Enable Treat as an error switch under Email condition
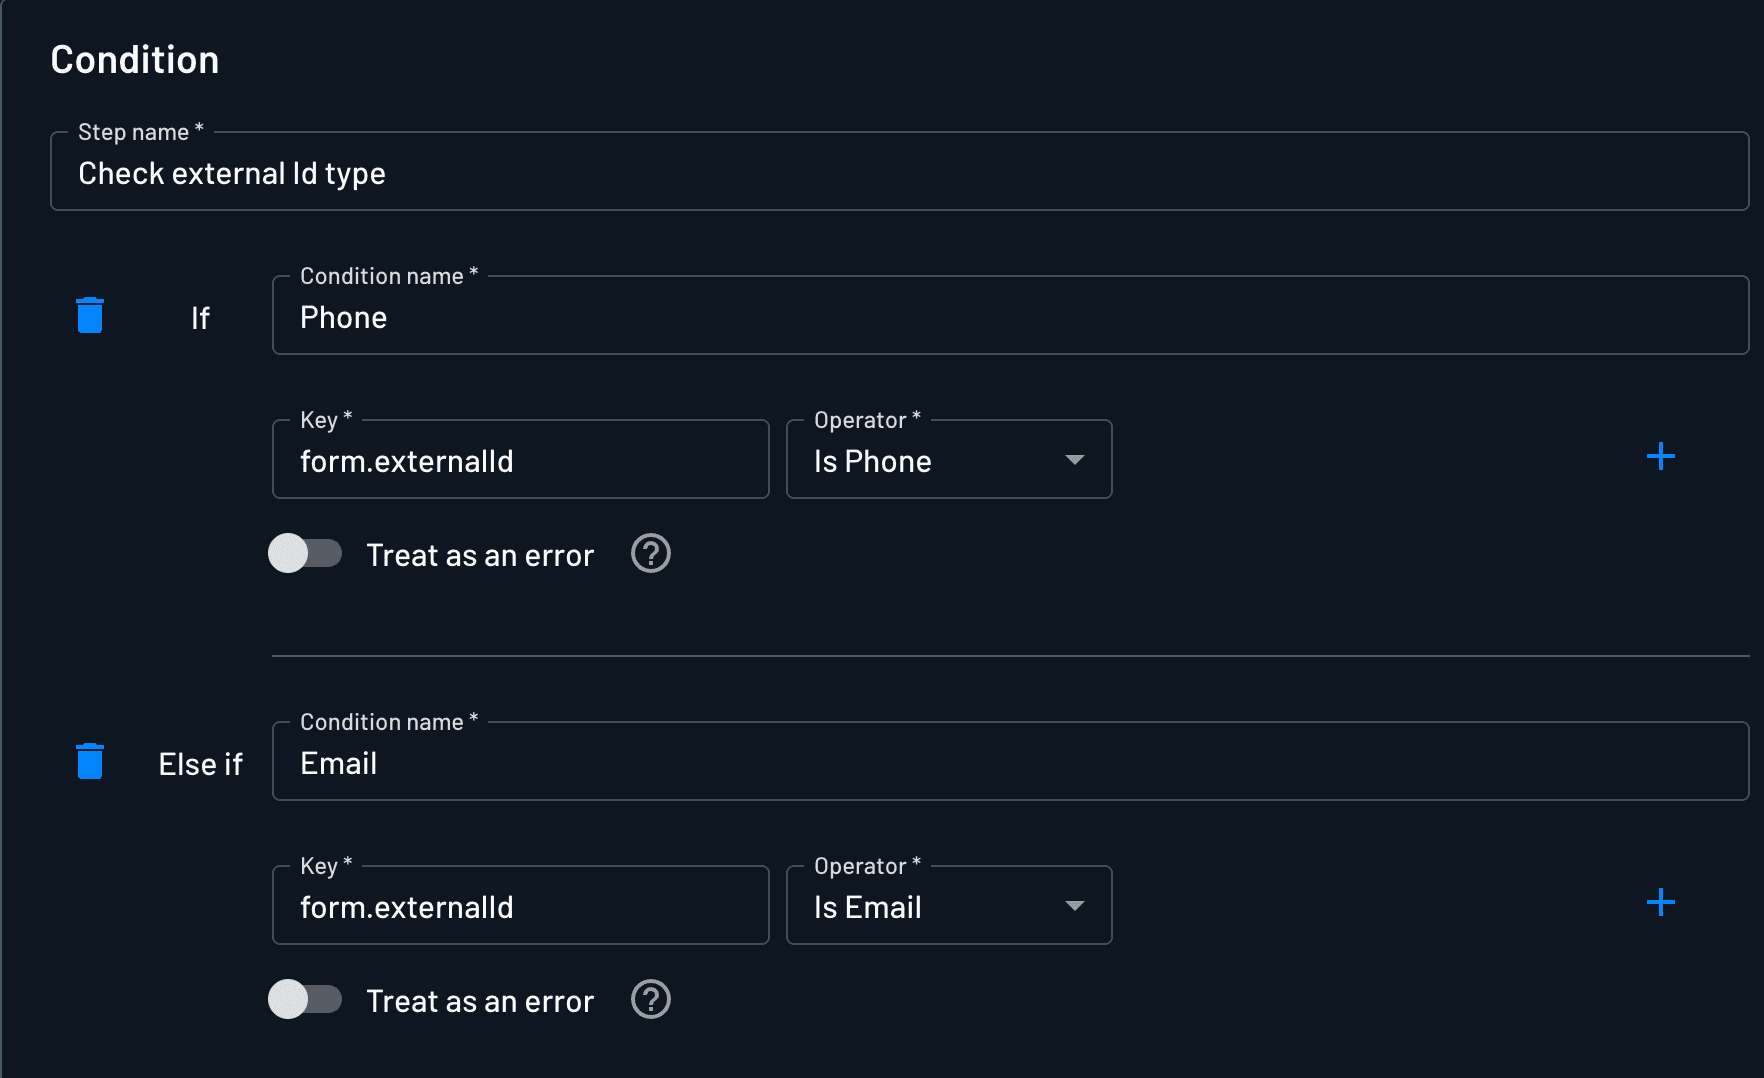 click(305, 1000)
